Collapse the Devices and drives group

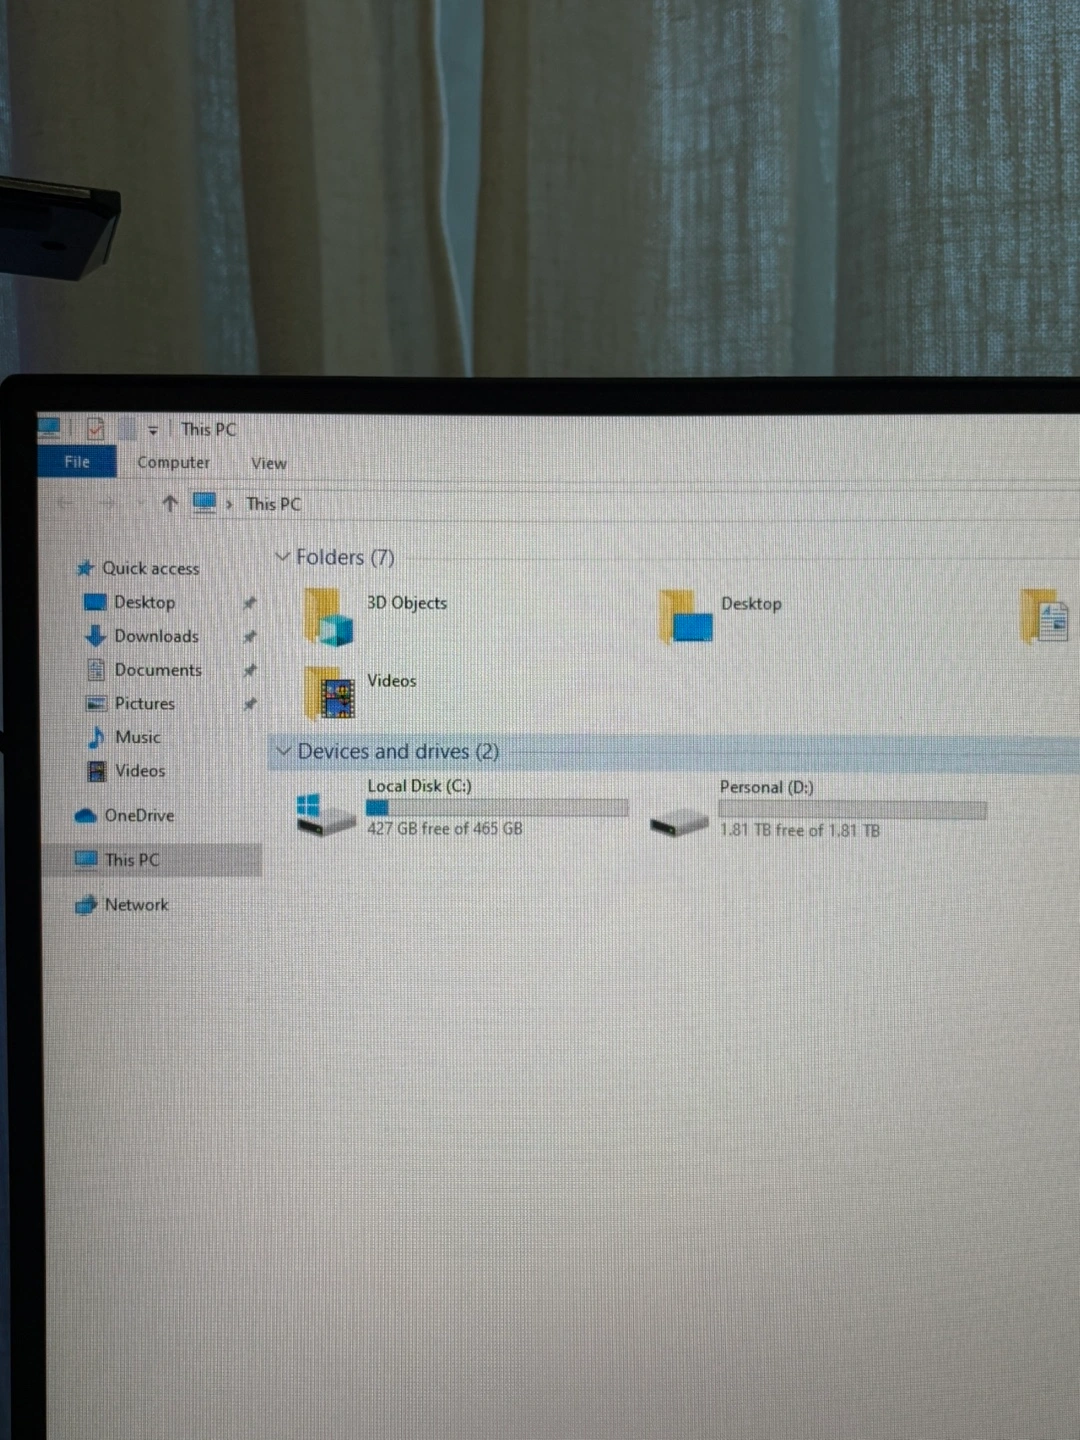284,751
